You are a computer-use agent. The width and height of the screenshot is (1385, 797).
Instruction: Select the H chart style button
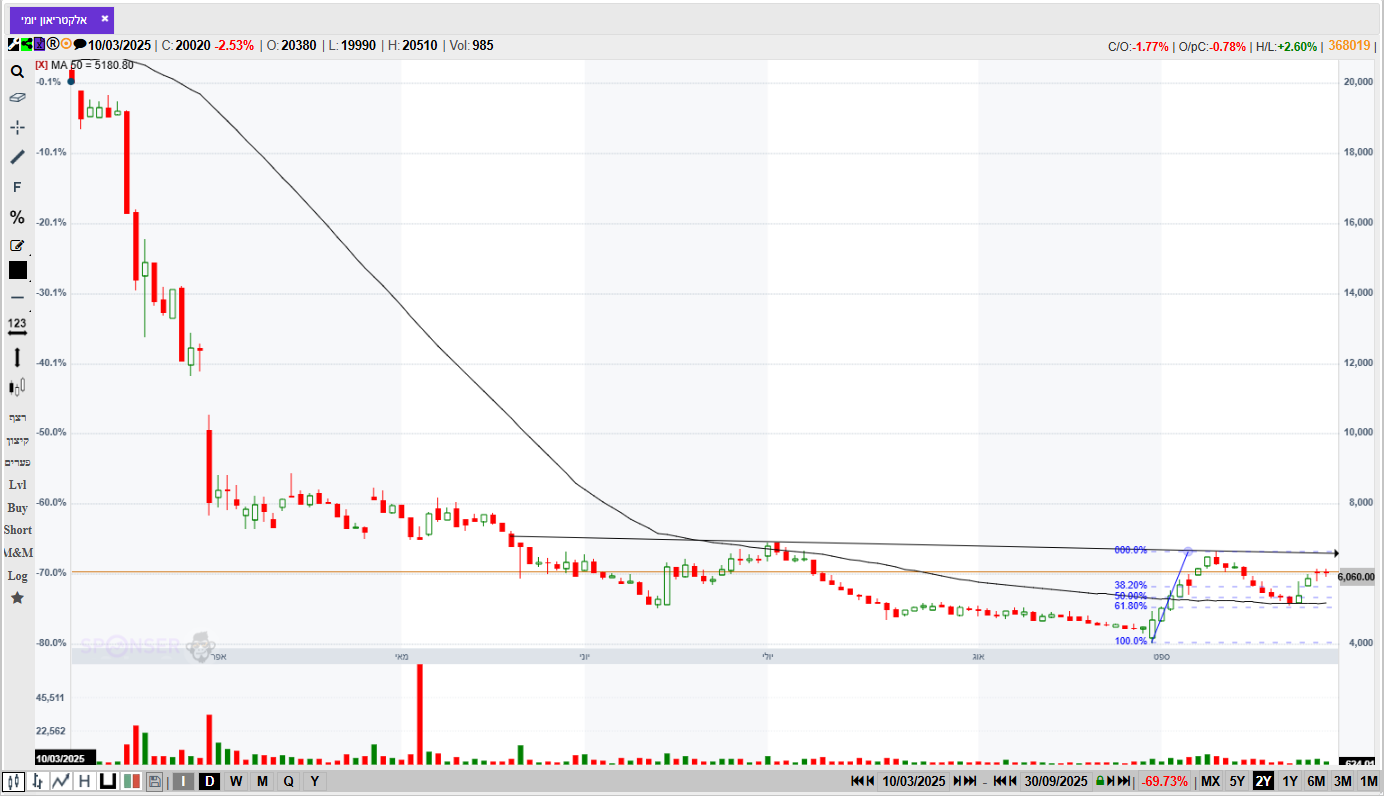tap(84, 781)
